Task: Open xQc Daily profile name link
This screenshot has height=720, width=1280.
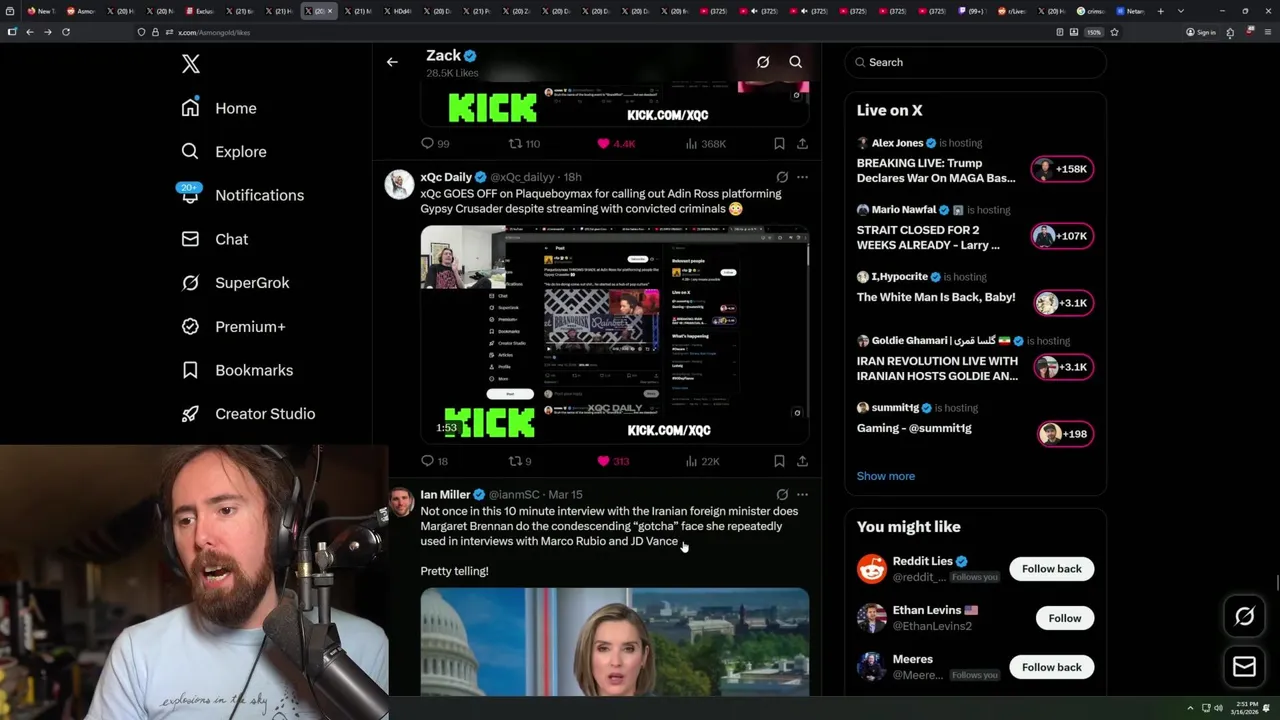Action: tap(446, 177)
